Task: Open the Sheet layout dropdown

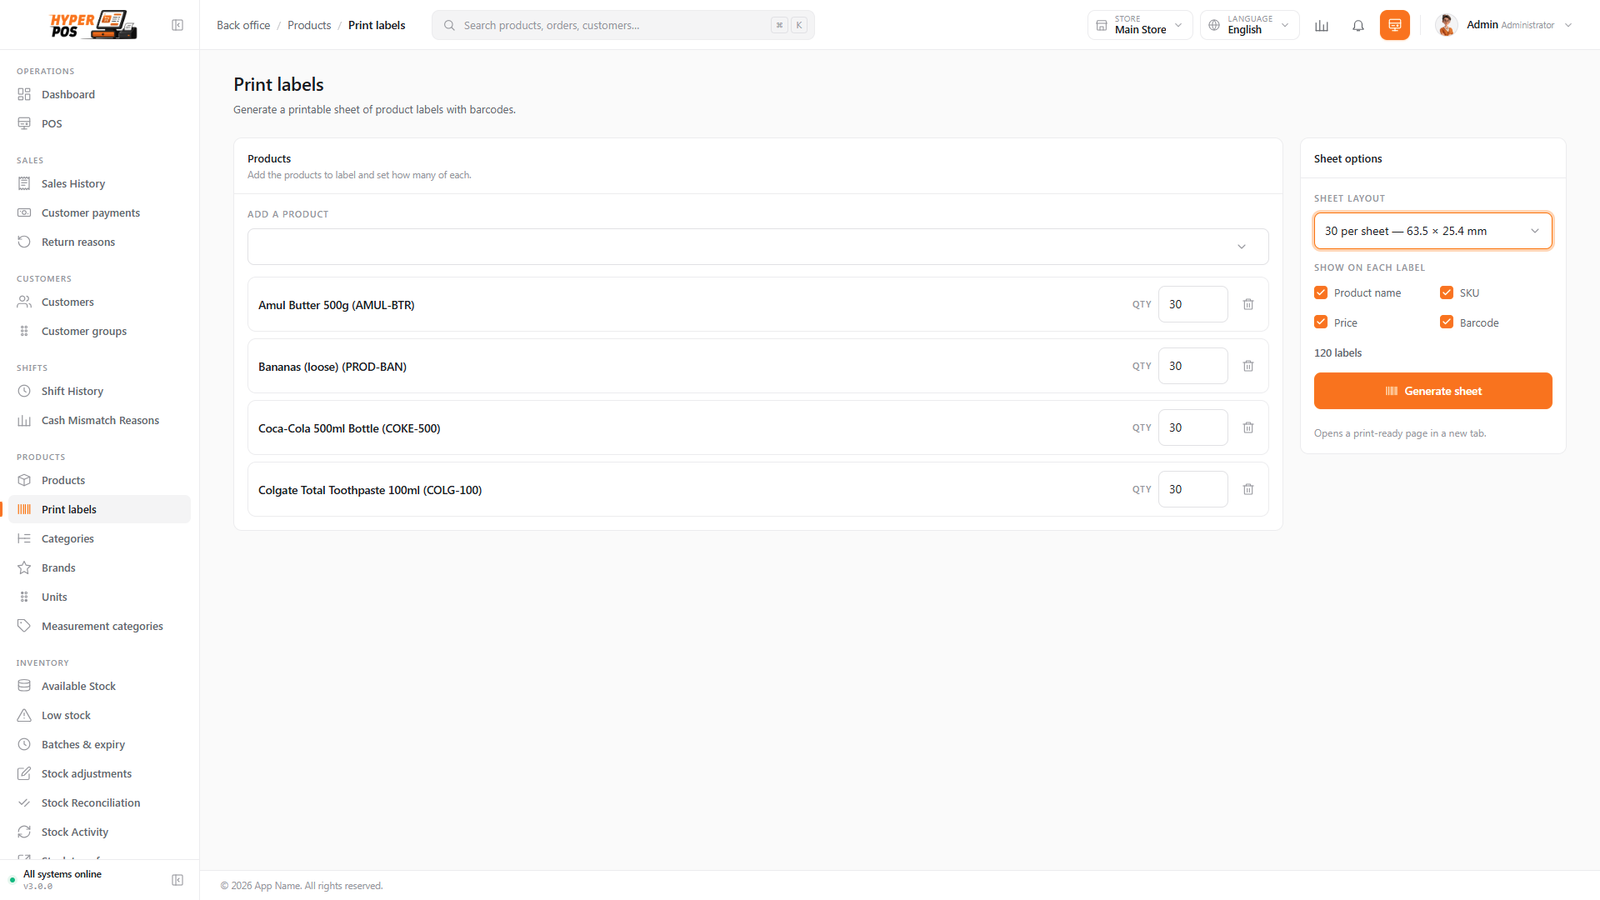Action: click(x=1433, y=231)
